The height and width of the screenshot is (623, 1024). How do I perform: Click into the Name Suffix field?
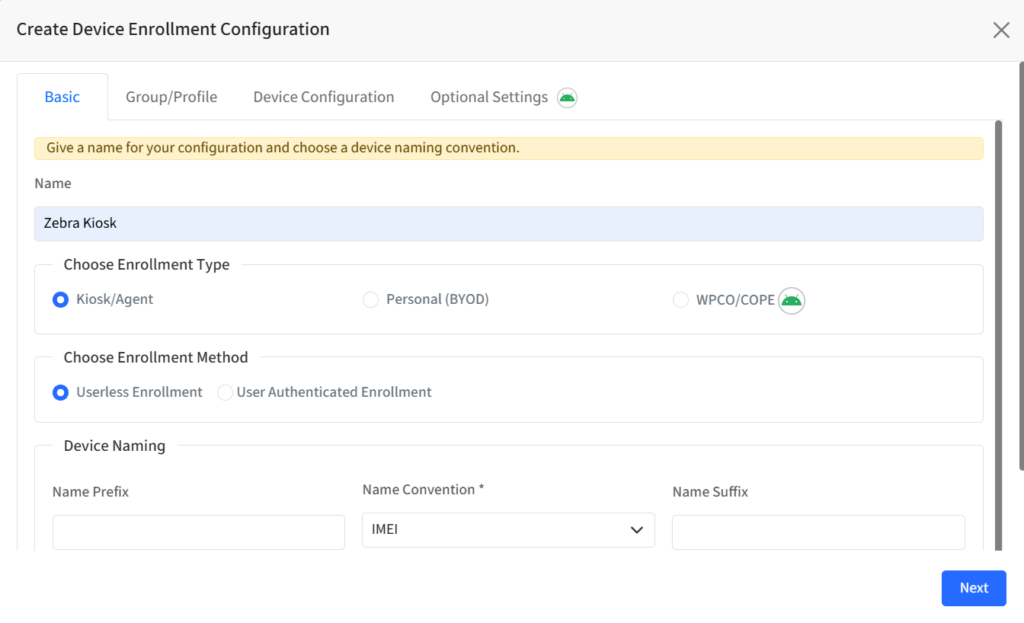[x=818, y=532]
